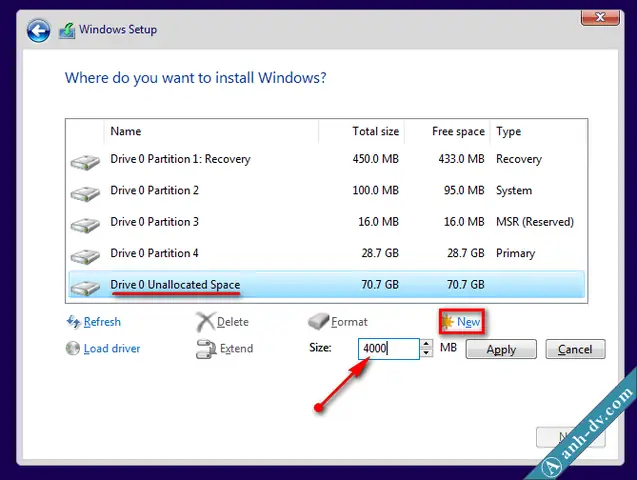Viewport: 637px width, 480px height.
Task: Select Drive 0 Partition 2 row
Action: [327, 190]
